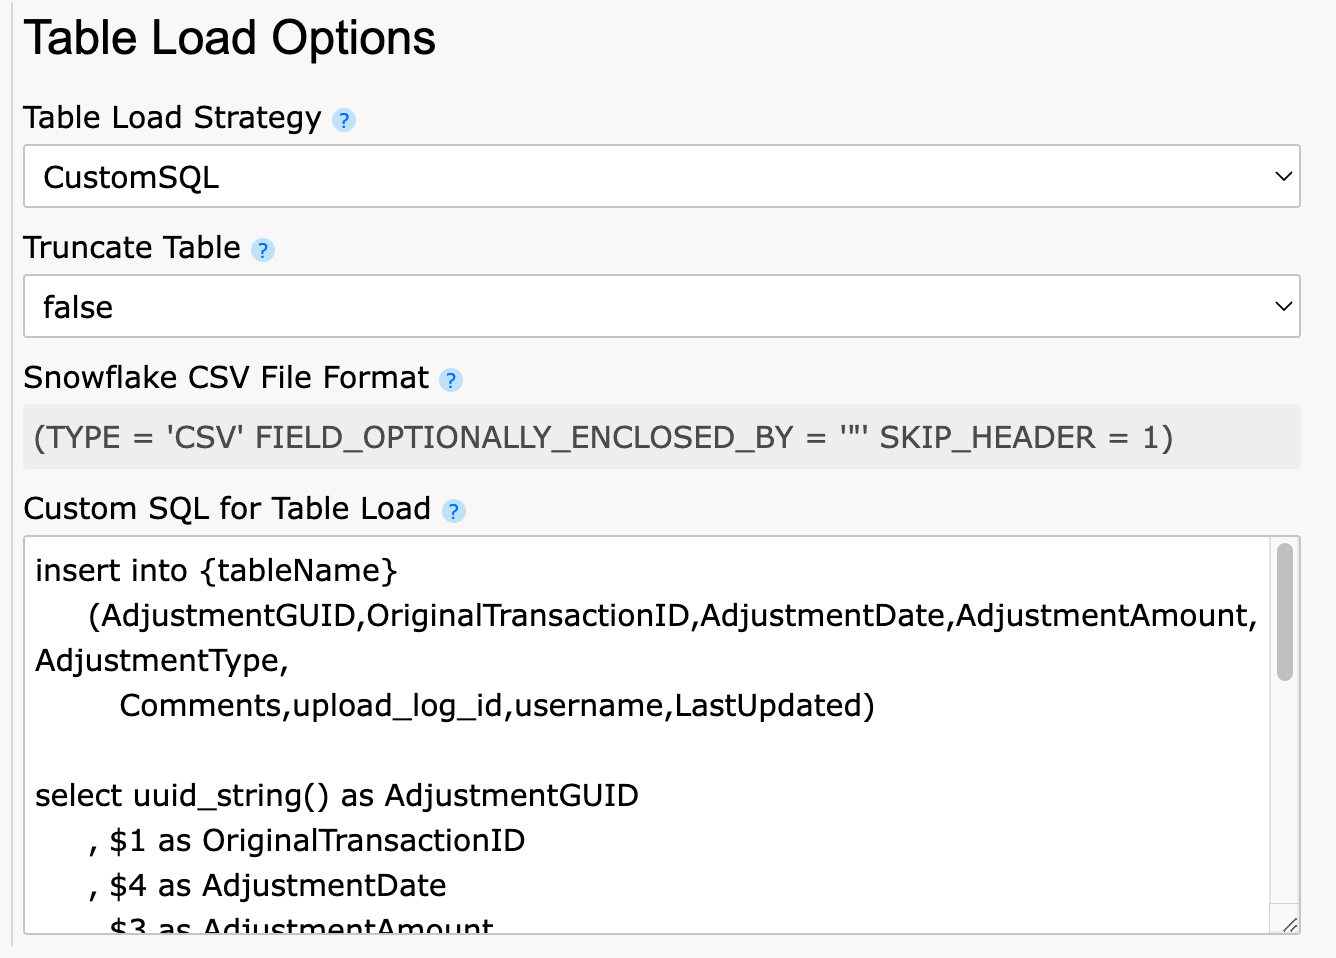Expand the Truncate Table false dropdown
Image resolution: width=1336 pixels, height=958 pixels.
click(661, 307)
